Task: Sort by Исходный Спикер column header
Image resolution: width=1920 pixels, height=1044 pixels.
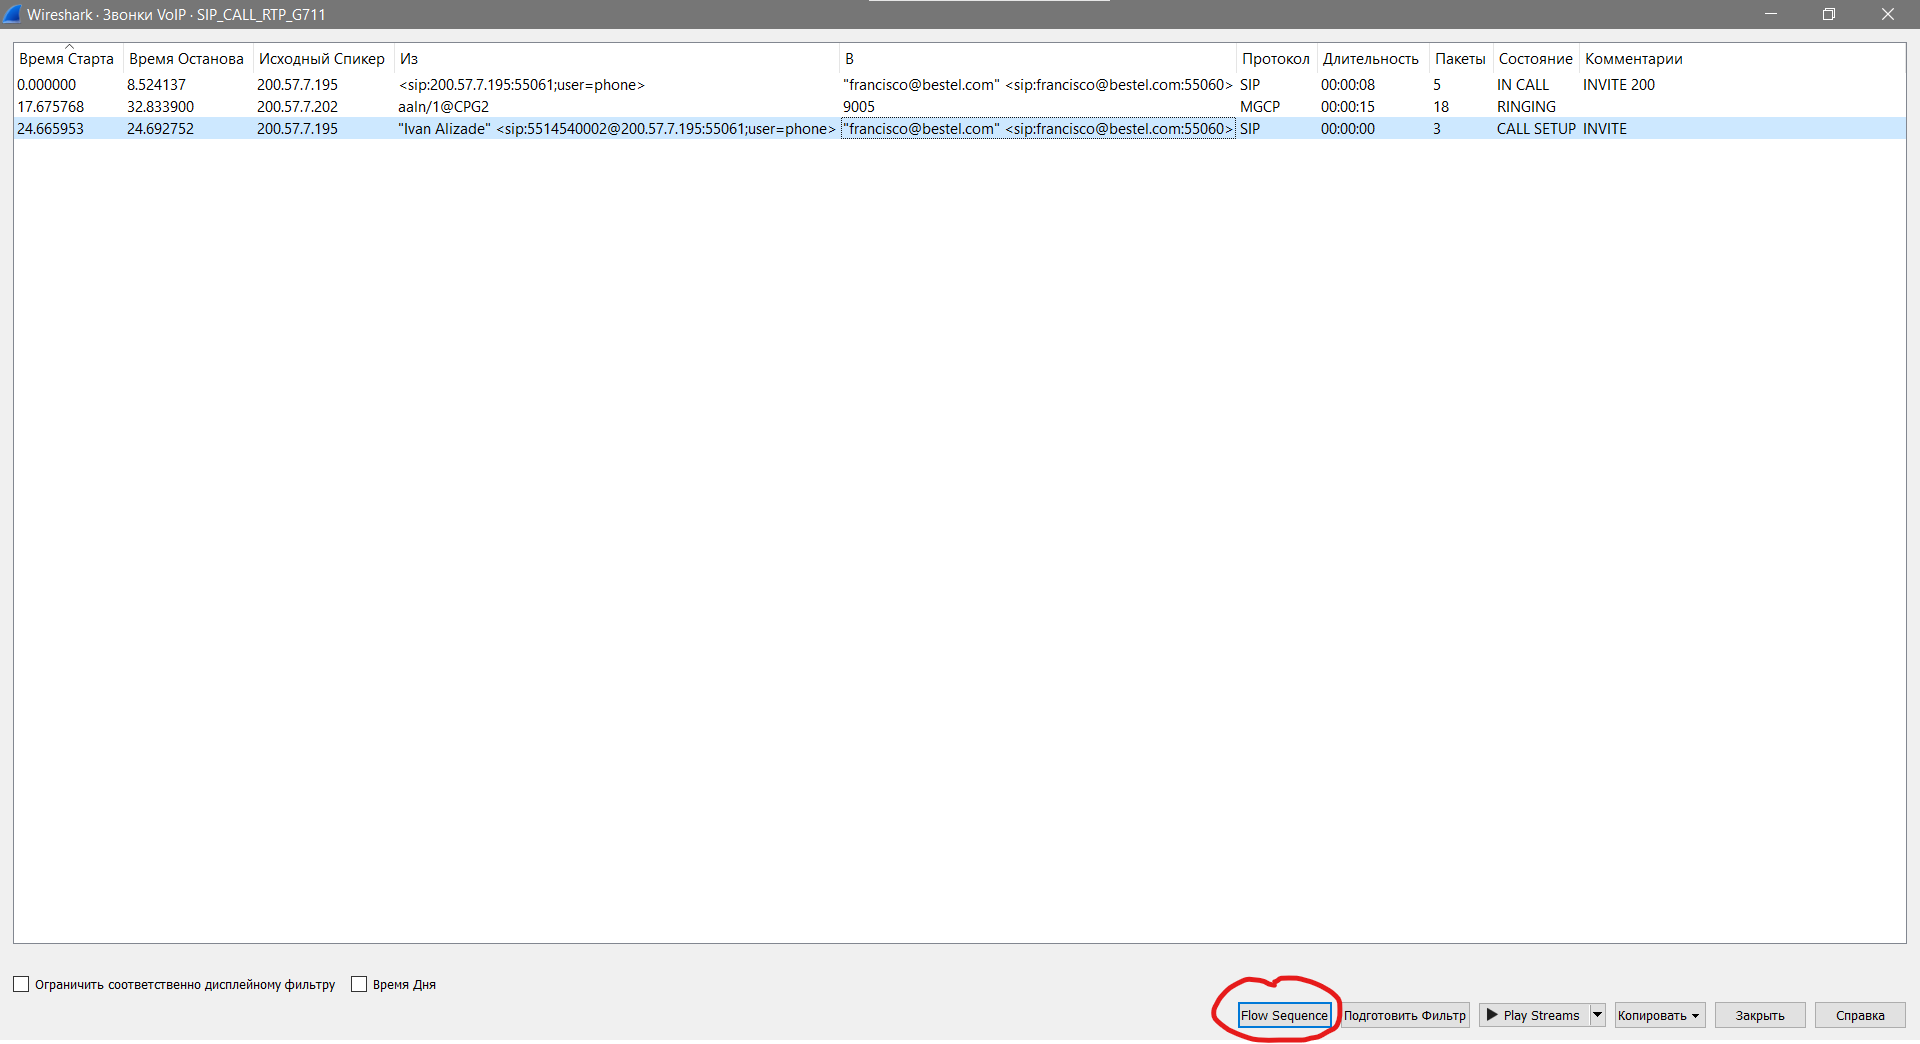Action: pyautogui.click(x=322, y=59)
